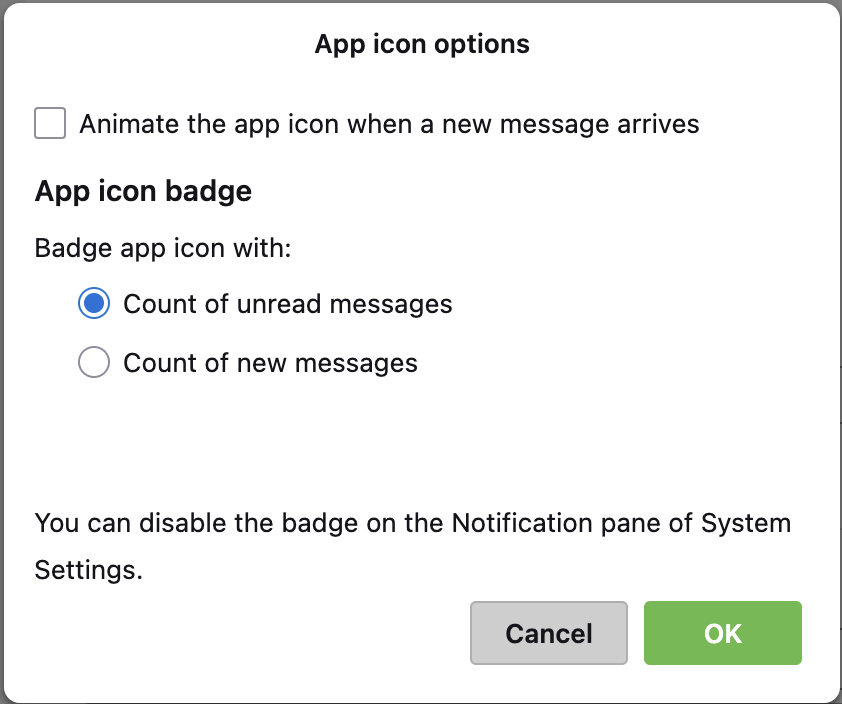Click the "App icon badge" section heading
842x704 pixels.
coord(143,191)
